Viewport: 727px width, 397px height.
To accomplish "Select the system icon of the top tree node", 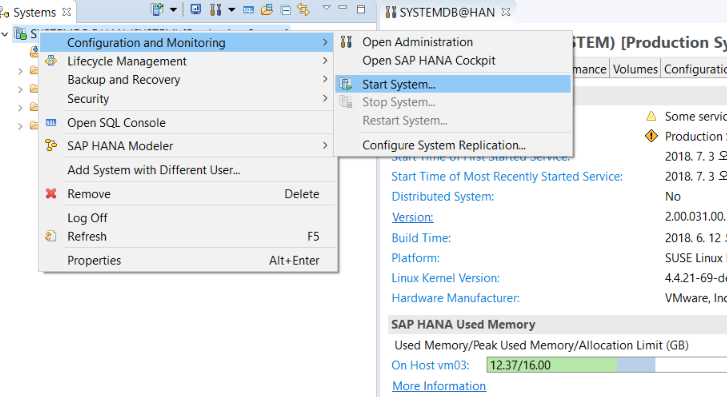I will click(20, 33).
